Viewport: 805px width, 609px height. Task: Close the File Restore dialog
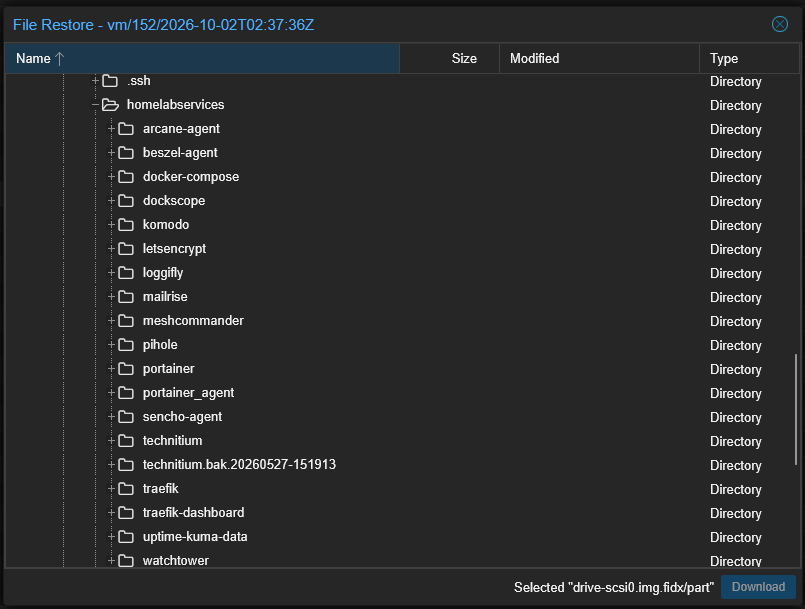tap(779, 24)
